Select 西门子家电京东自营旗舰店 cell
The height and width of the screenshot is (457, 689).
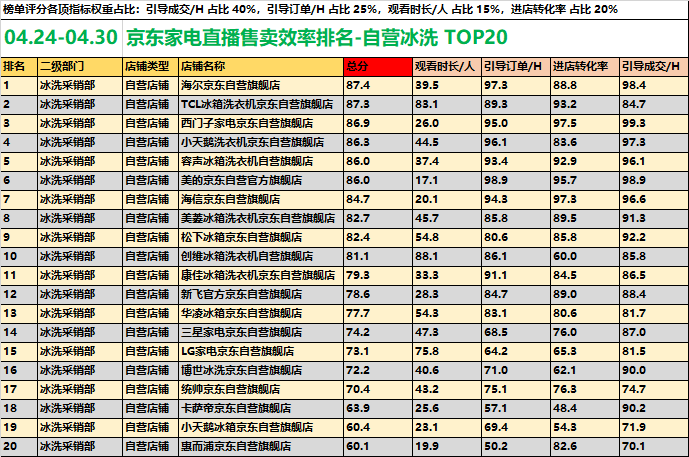[x=261, y=123]
